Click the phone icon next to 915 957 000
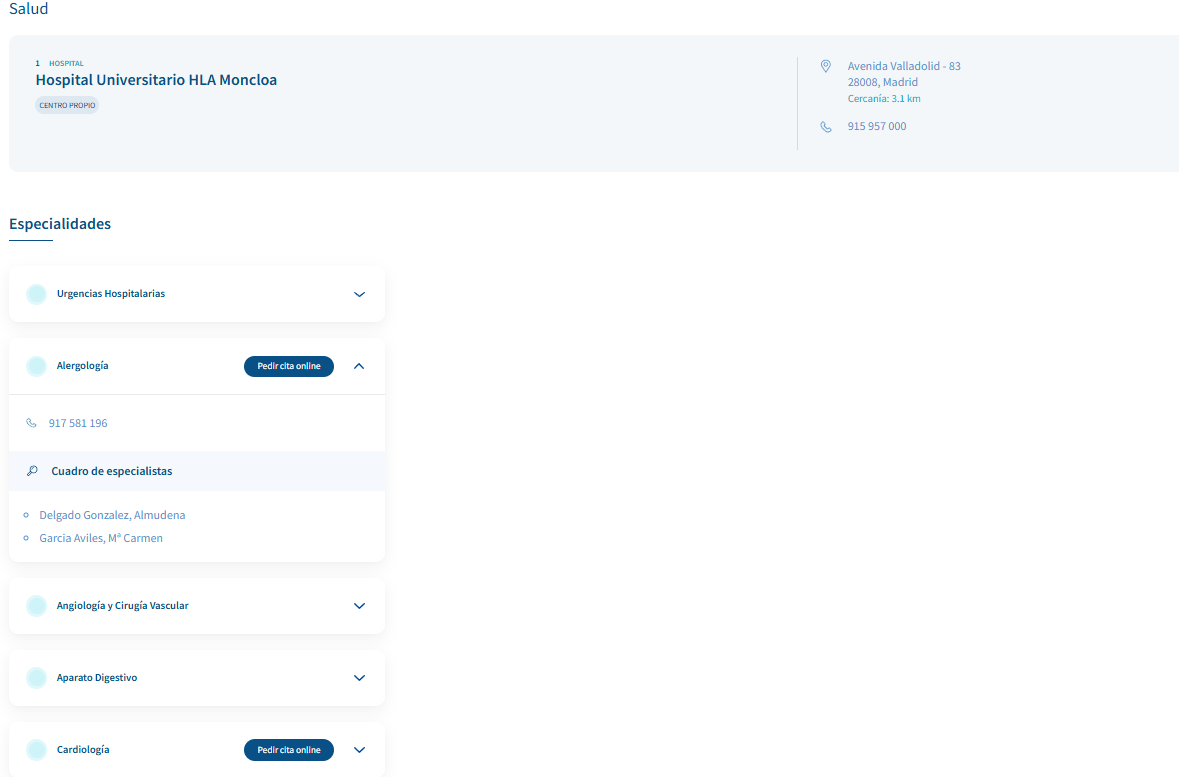 825,127
